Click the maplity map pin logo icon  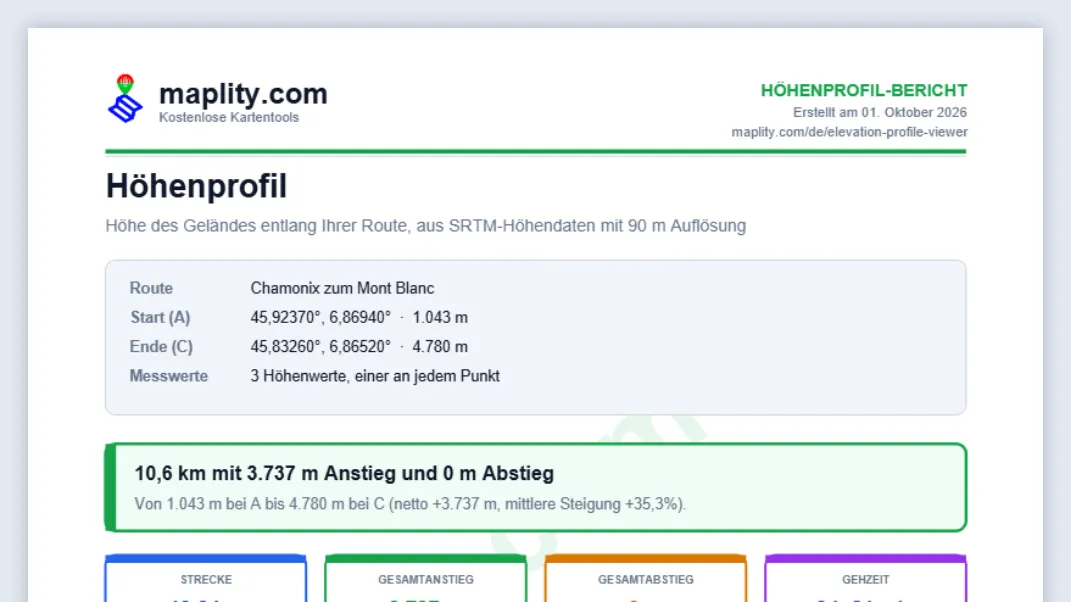(125, 99)
